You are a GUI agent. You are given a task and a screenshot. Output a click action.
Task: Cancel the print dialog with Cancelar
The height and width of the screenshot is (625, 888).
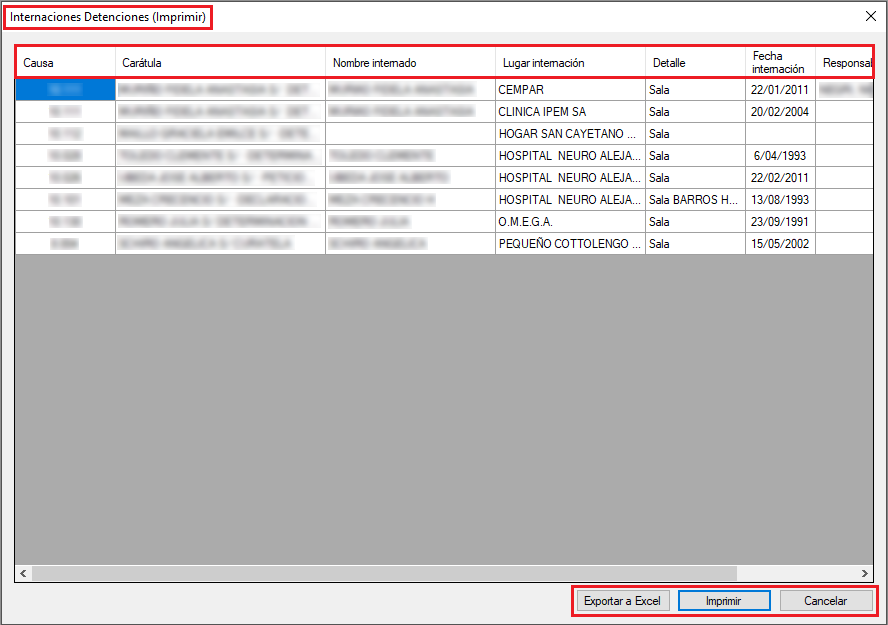826,601
